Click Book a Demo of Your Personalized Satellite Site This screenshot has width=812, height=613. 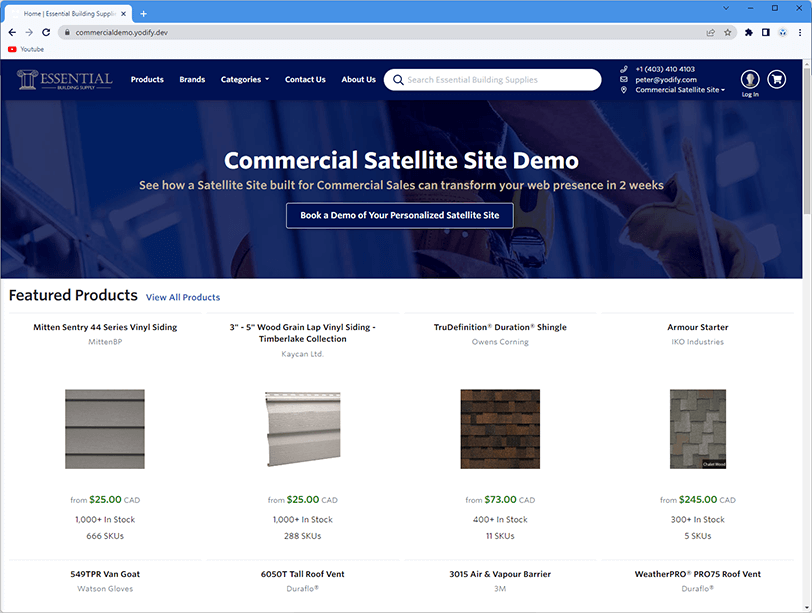(x=400, y=215)
